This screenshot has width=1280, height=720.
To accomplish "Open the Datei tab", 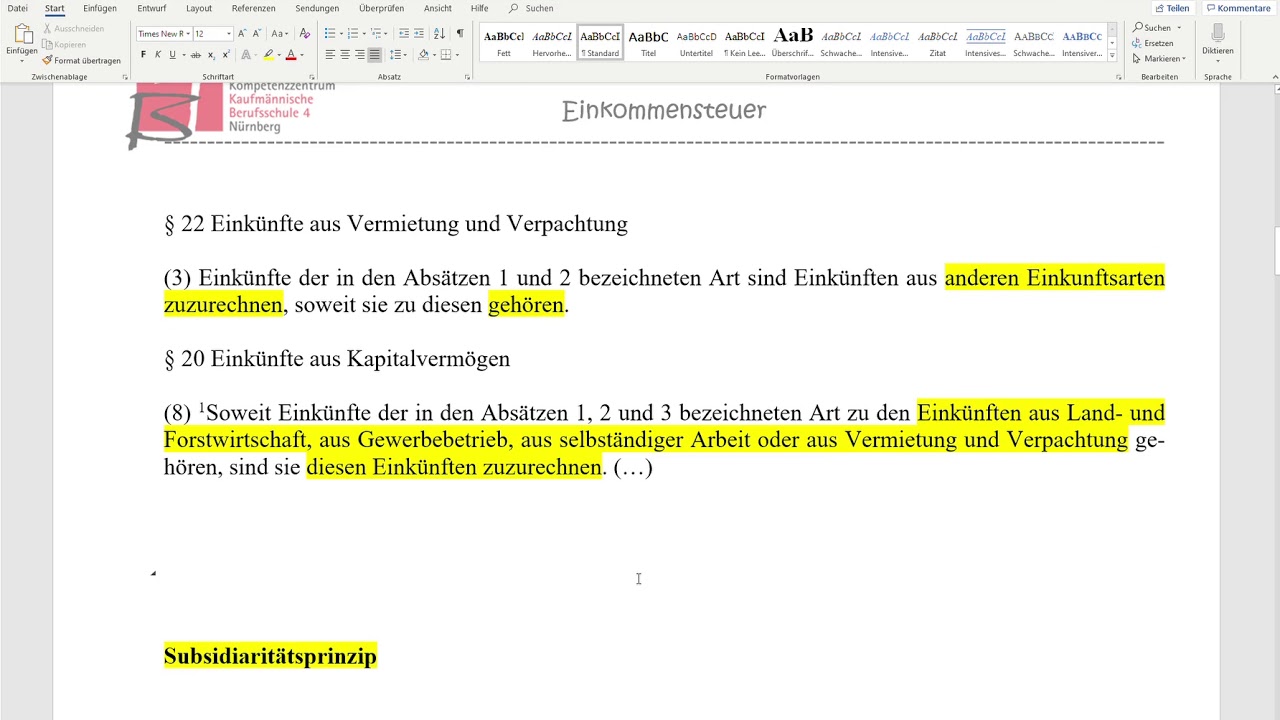I will [x=18, y=8].
